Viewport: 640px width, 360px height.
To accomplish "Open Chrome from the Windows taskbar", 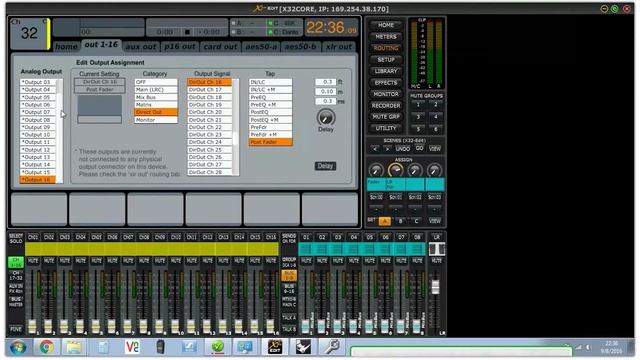I will (x=47, y=347).
